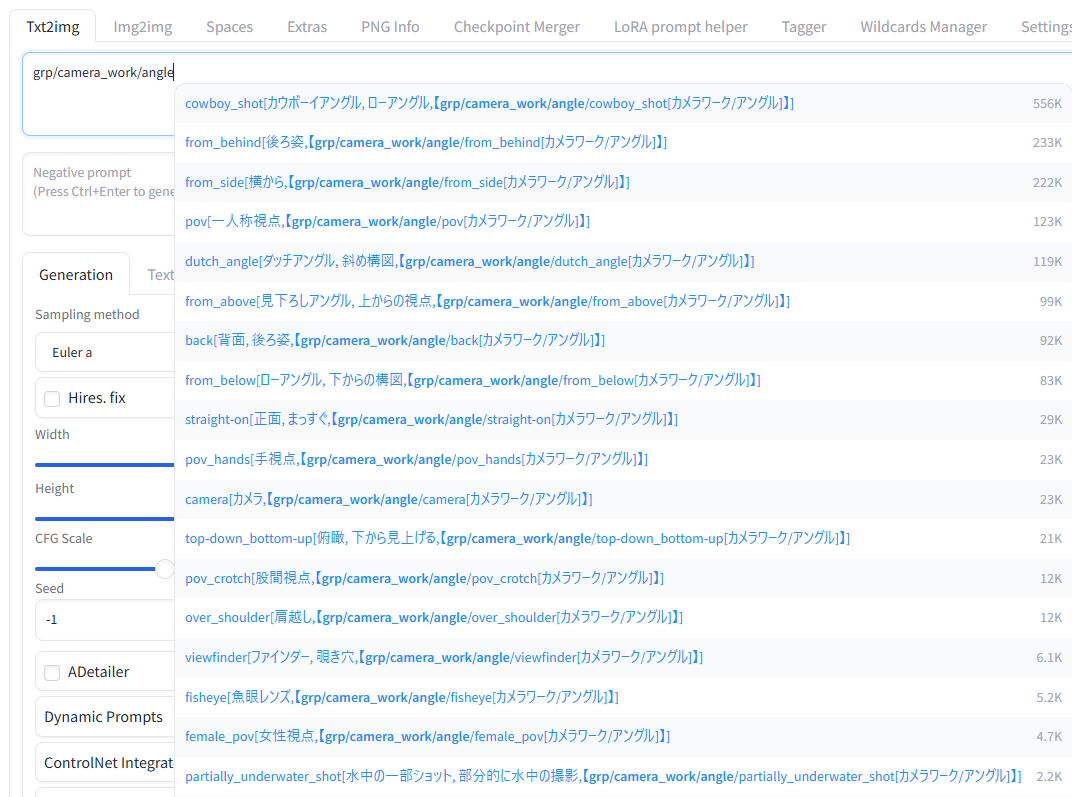The image size is (1072, 797).
Task: Go to the Wildcards Manager tab
Action: [x=923, y=27]
